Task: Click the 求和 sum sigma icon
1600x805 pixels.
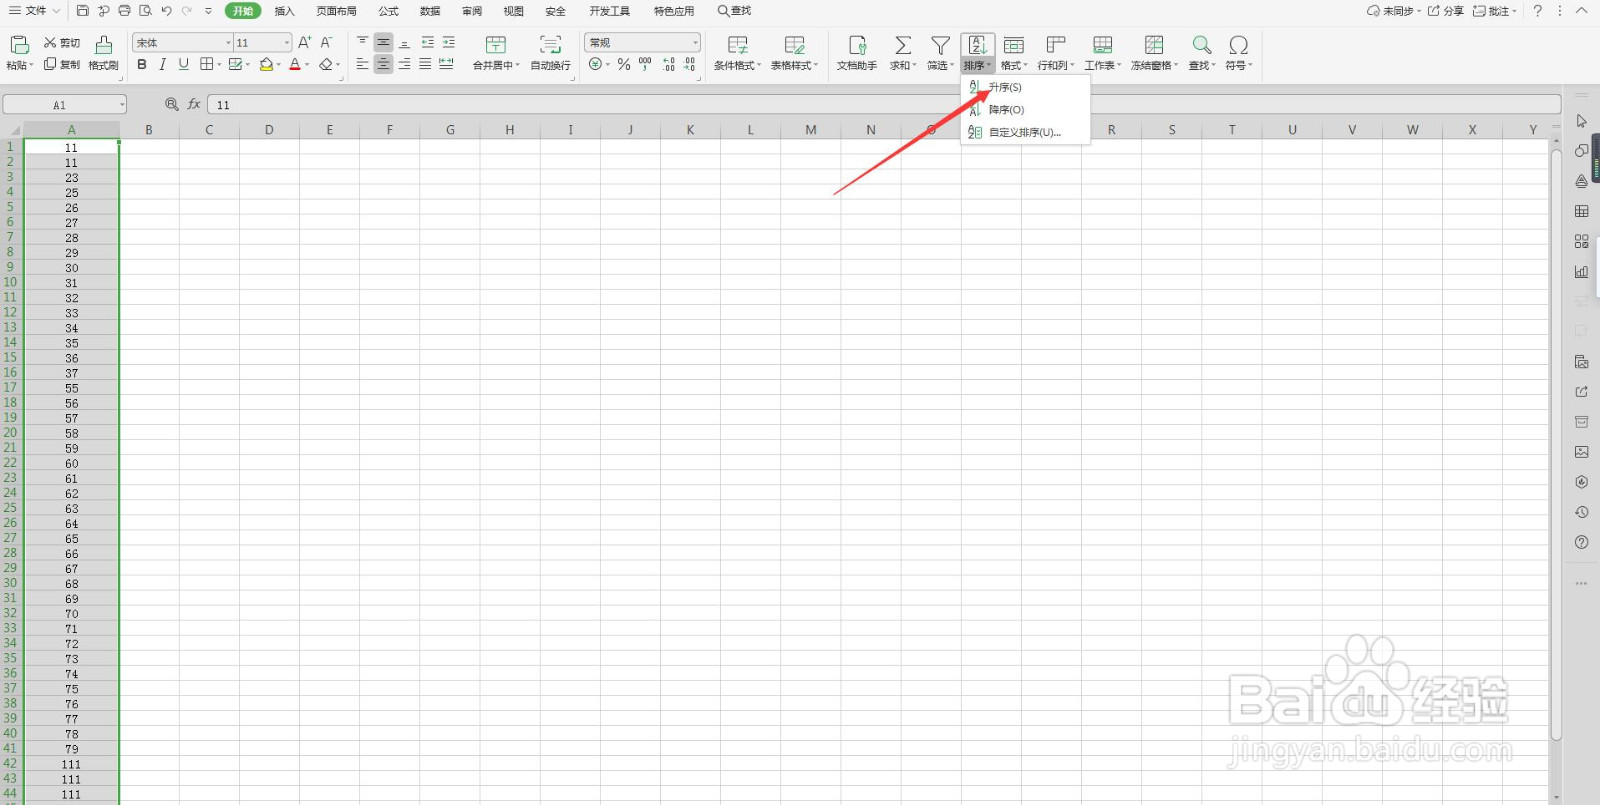Action: [902, 45]
